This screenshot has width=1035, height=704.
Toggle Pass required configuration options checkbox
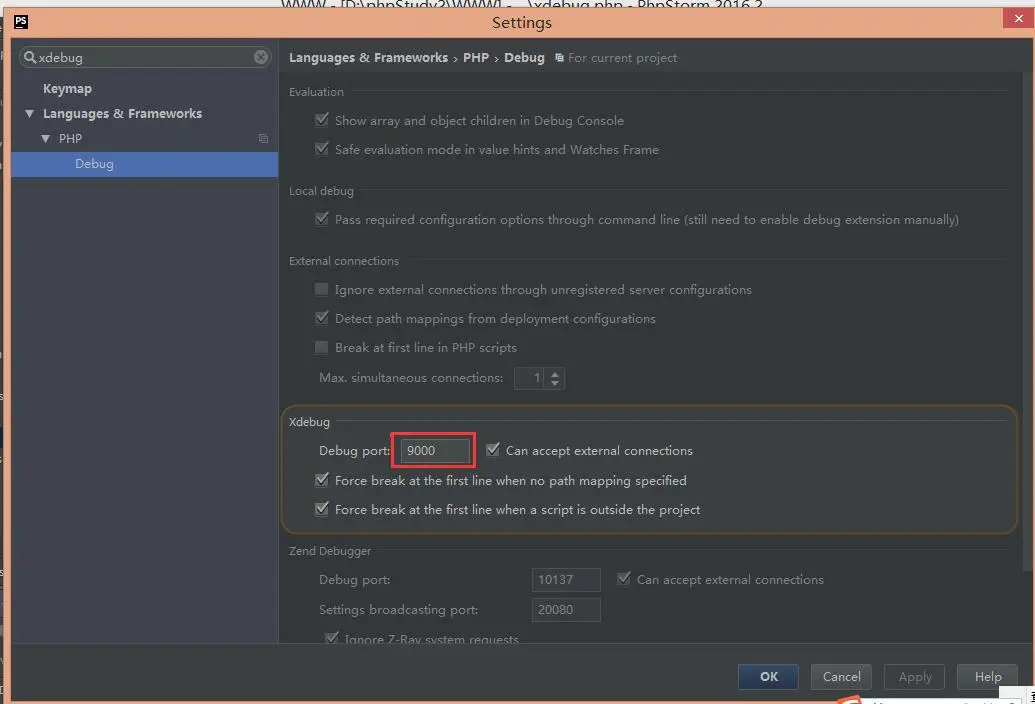point(322,219)
